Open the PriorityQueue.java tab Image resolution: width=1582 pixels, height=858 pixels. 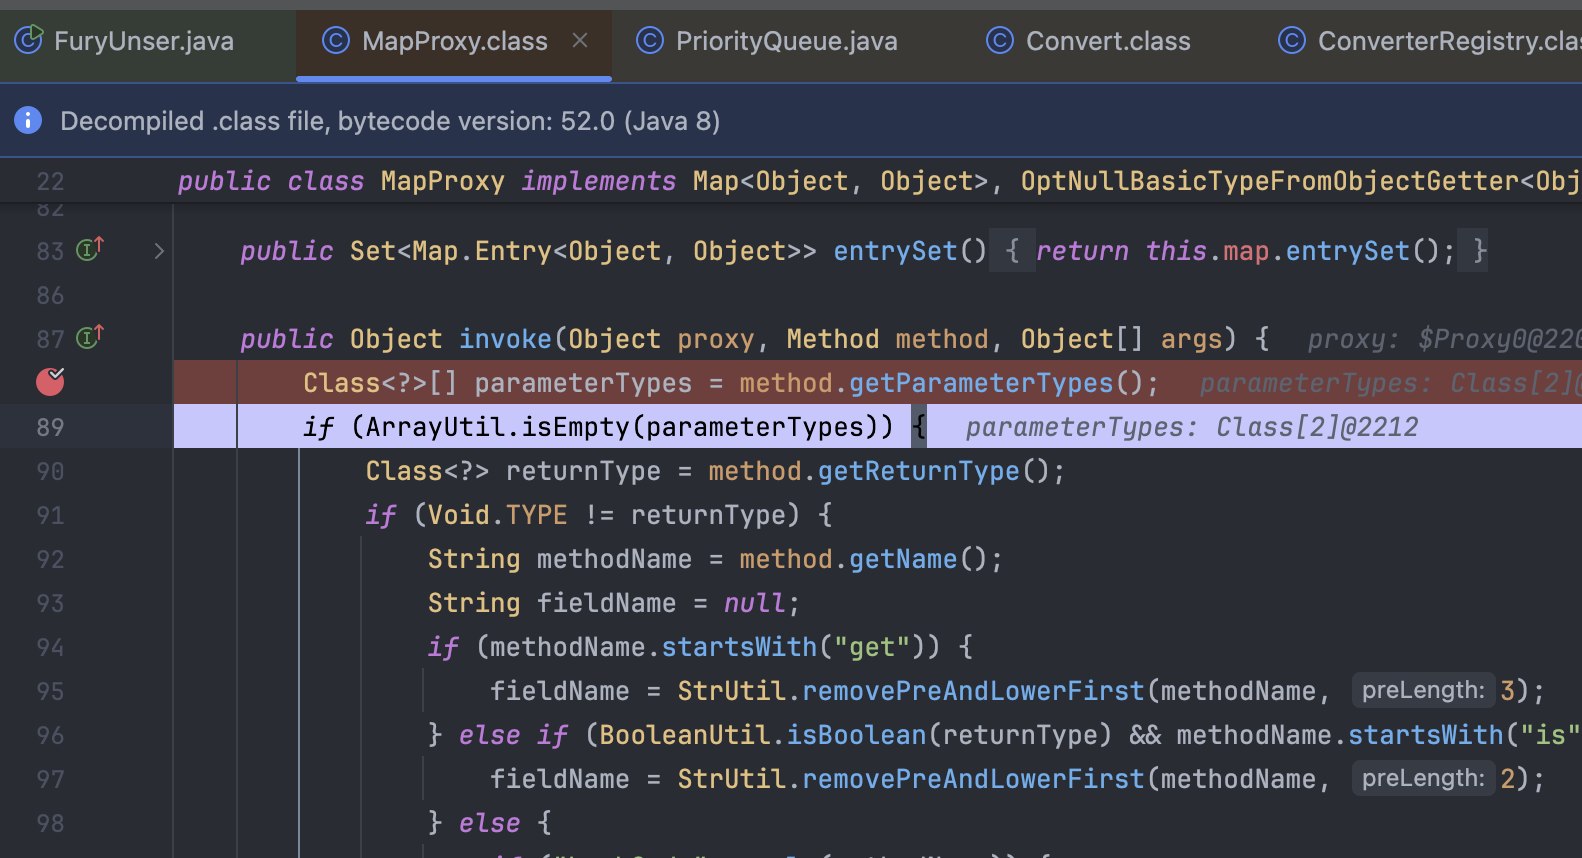pyautogui.click(x=786, y=41)
